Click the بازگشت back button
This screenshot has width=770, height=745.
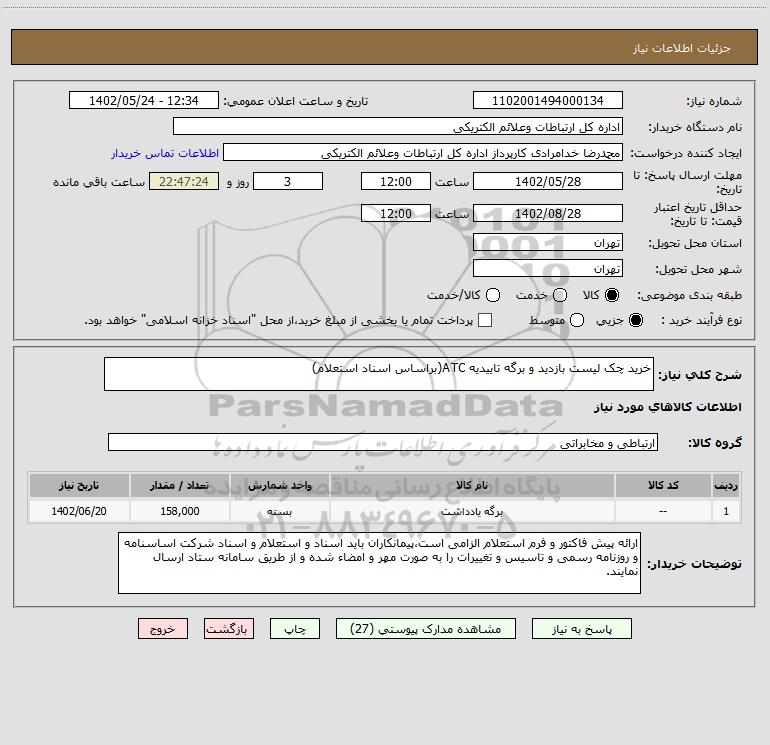pos(229,629)
